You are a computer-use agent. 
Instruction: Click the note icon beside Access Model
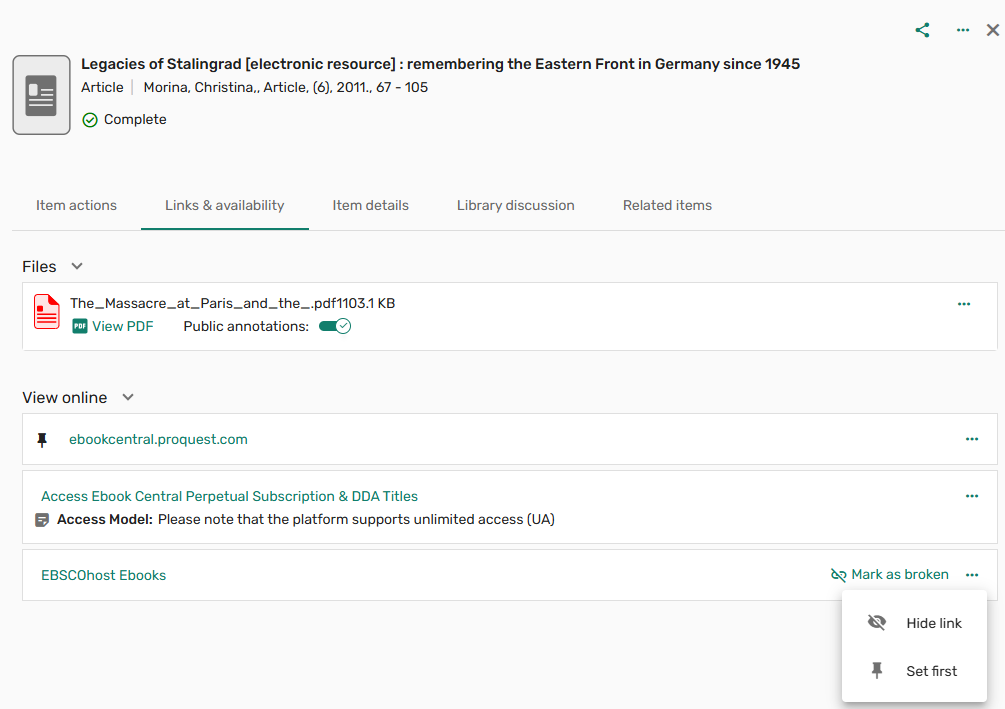click(x=42, y=520)
